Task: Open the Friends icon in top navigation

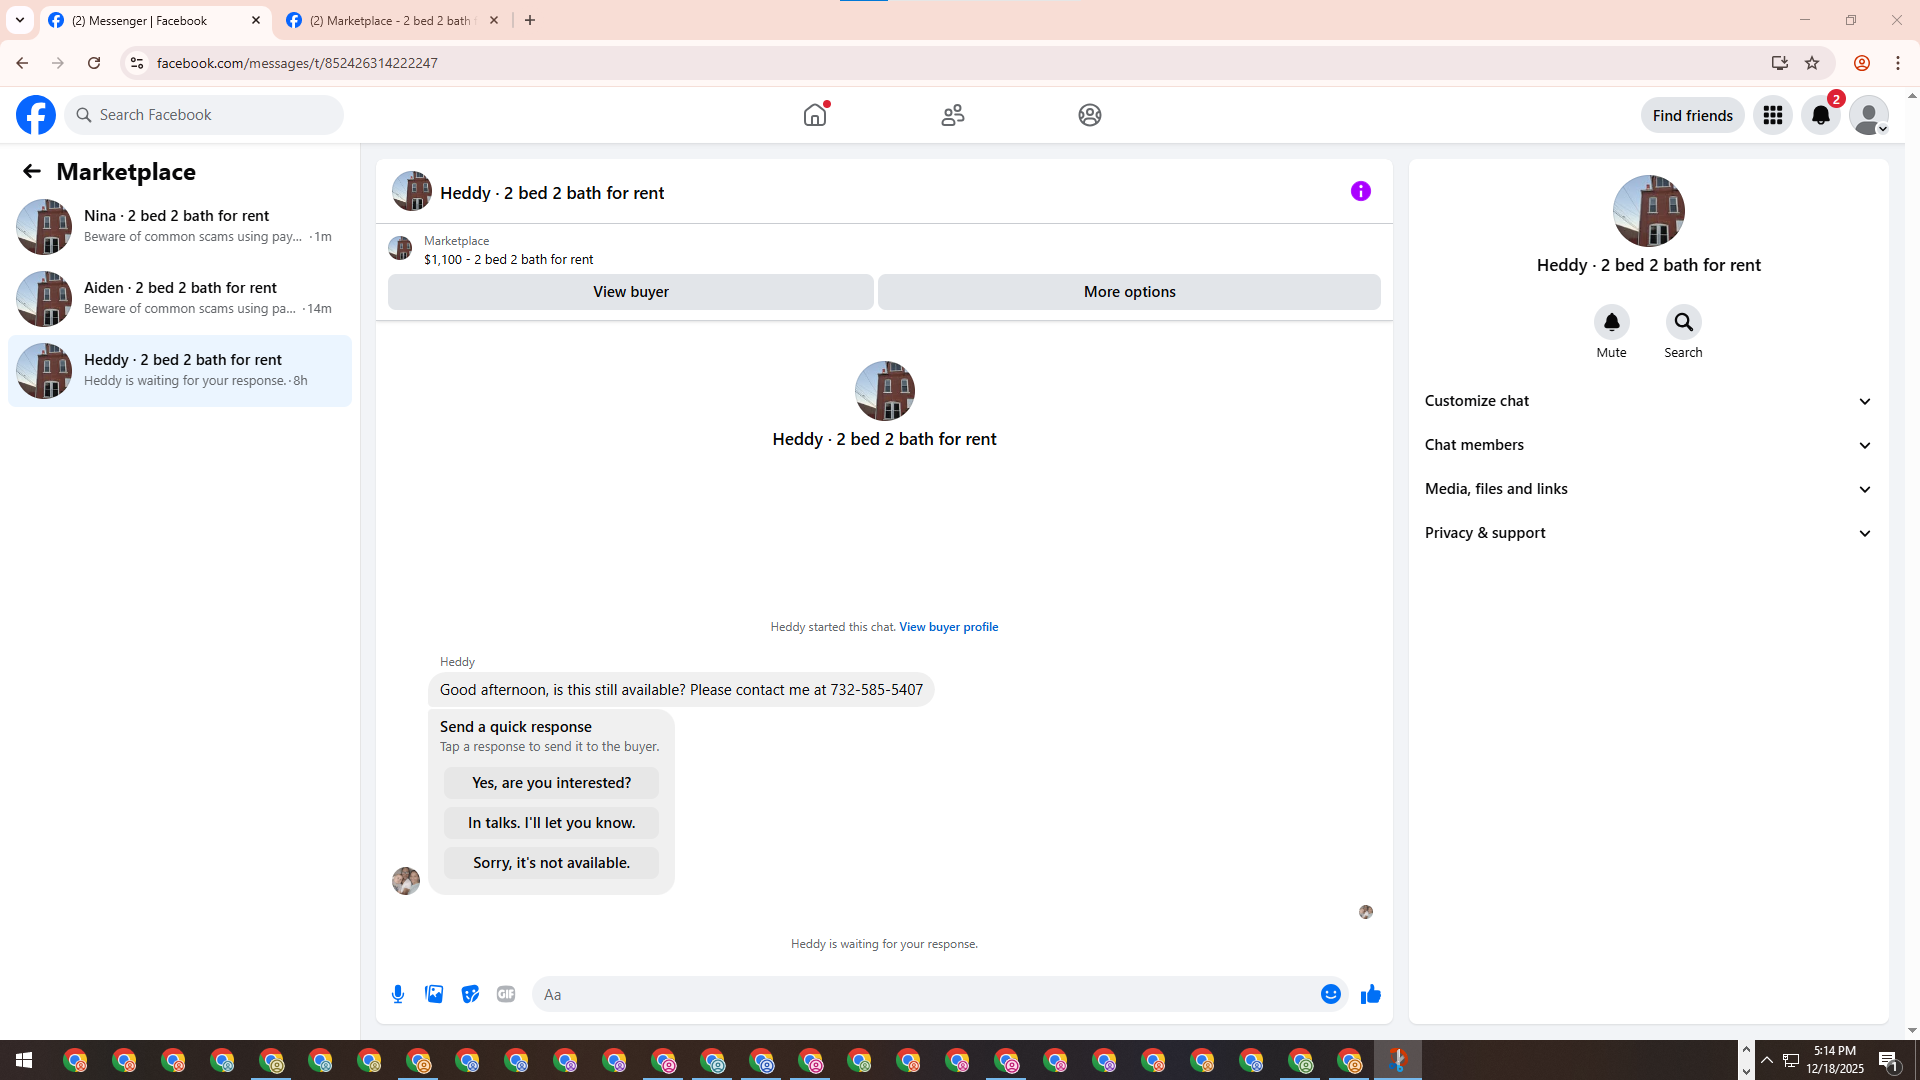Action: (953, 115)
